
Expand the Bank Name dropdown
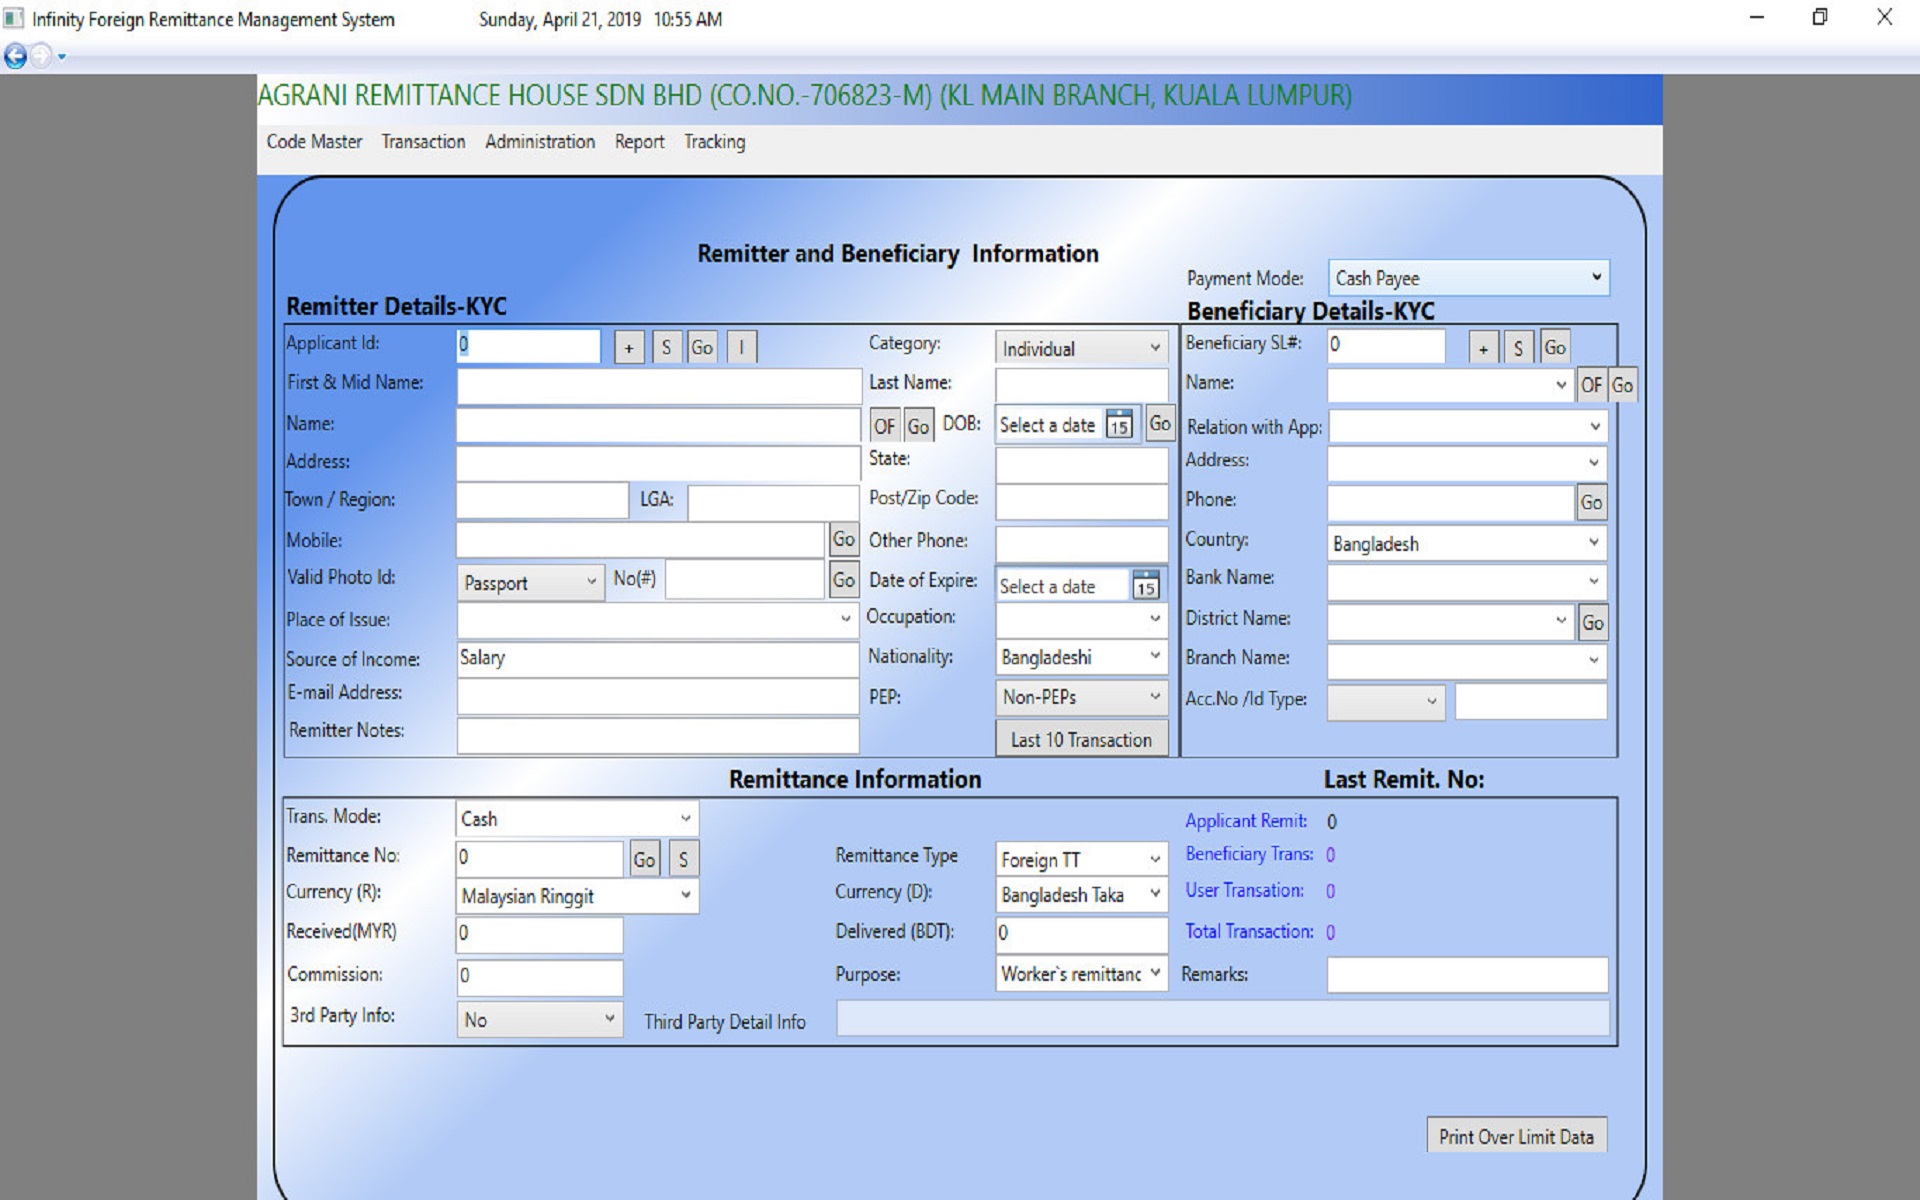click(1467, 581)
